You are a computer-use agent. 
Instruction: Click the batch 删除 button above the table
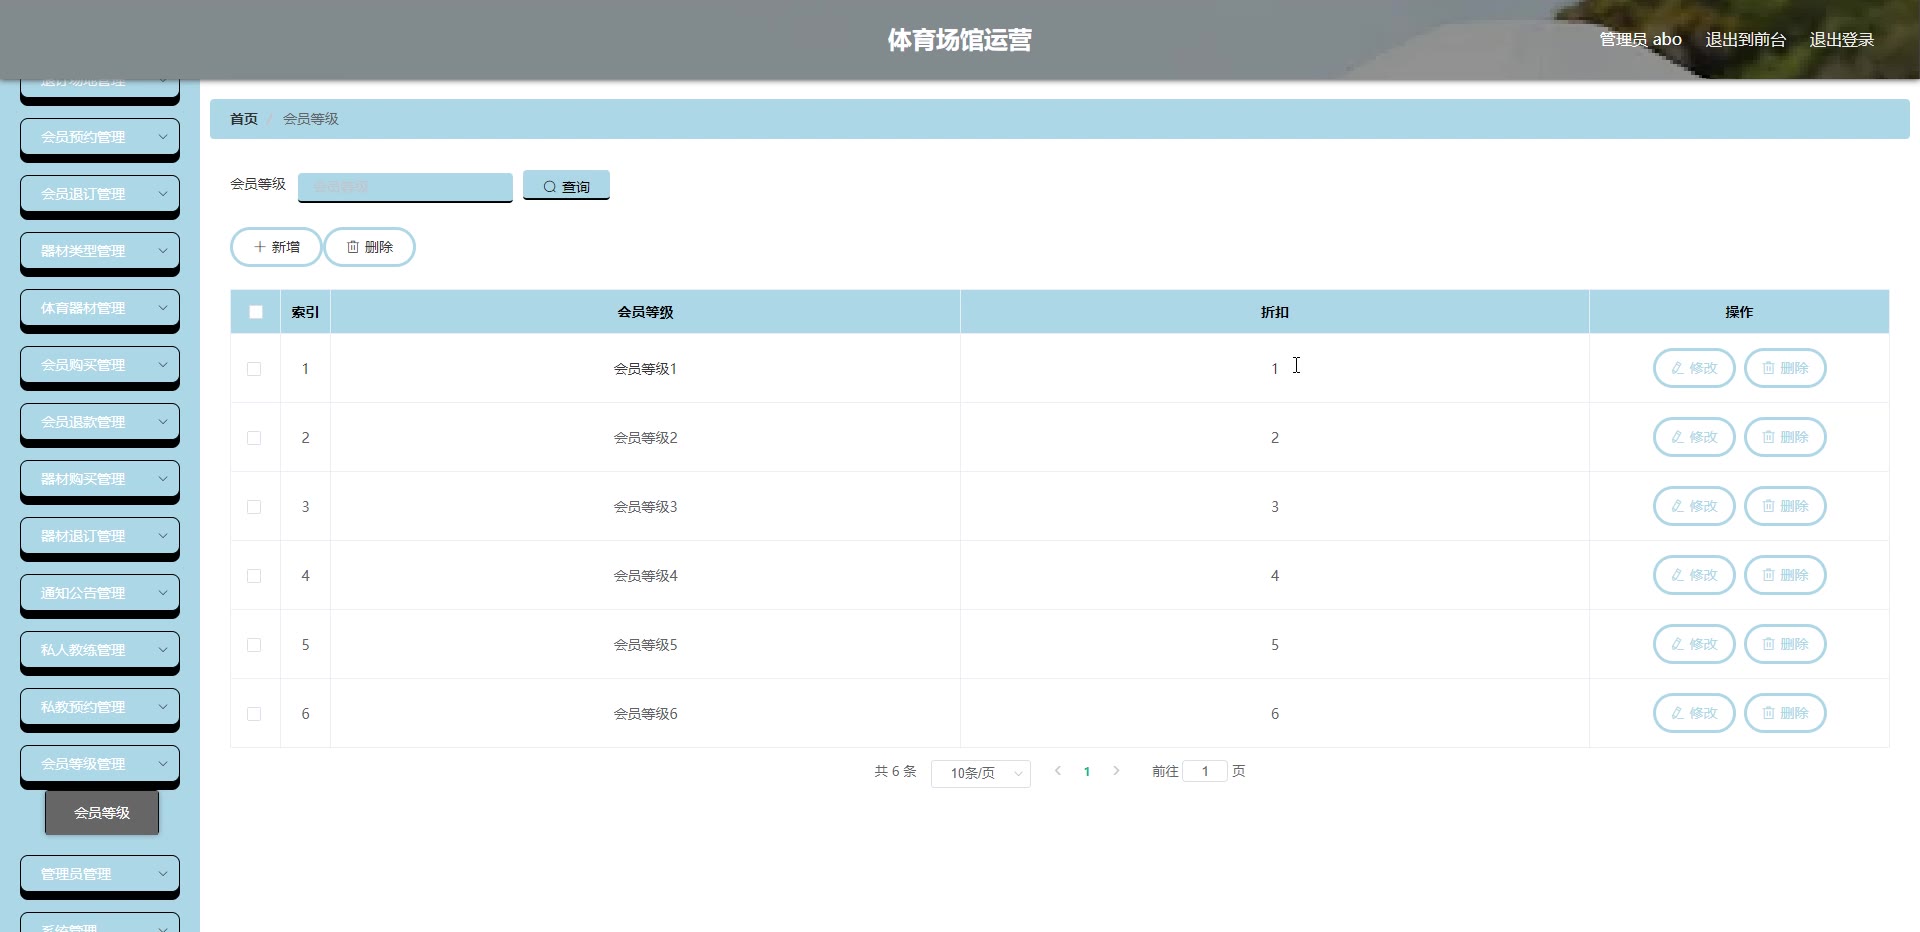coord(369,247)
